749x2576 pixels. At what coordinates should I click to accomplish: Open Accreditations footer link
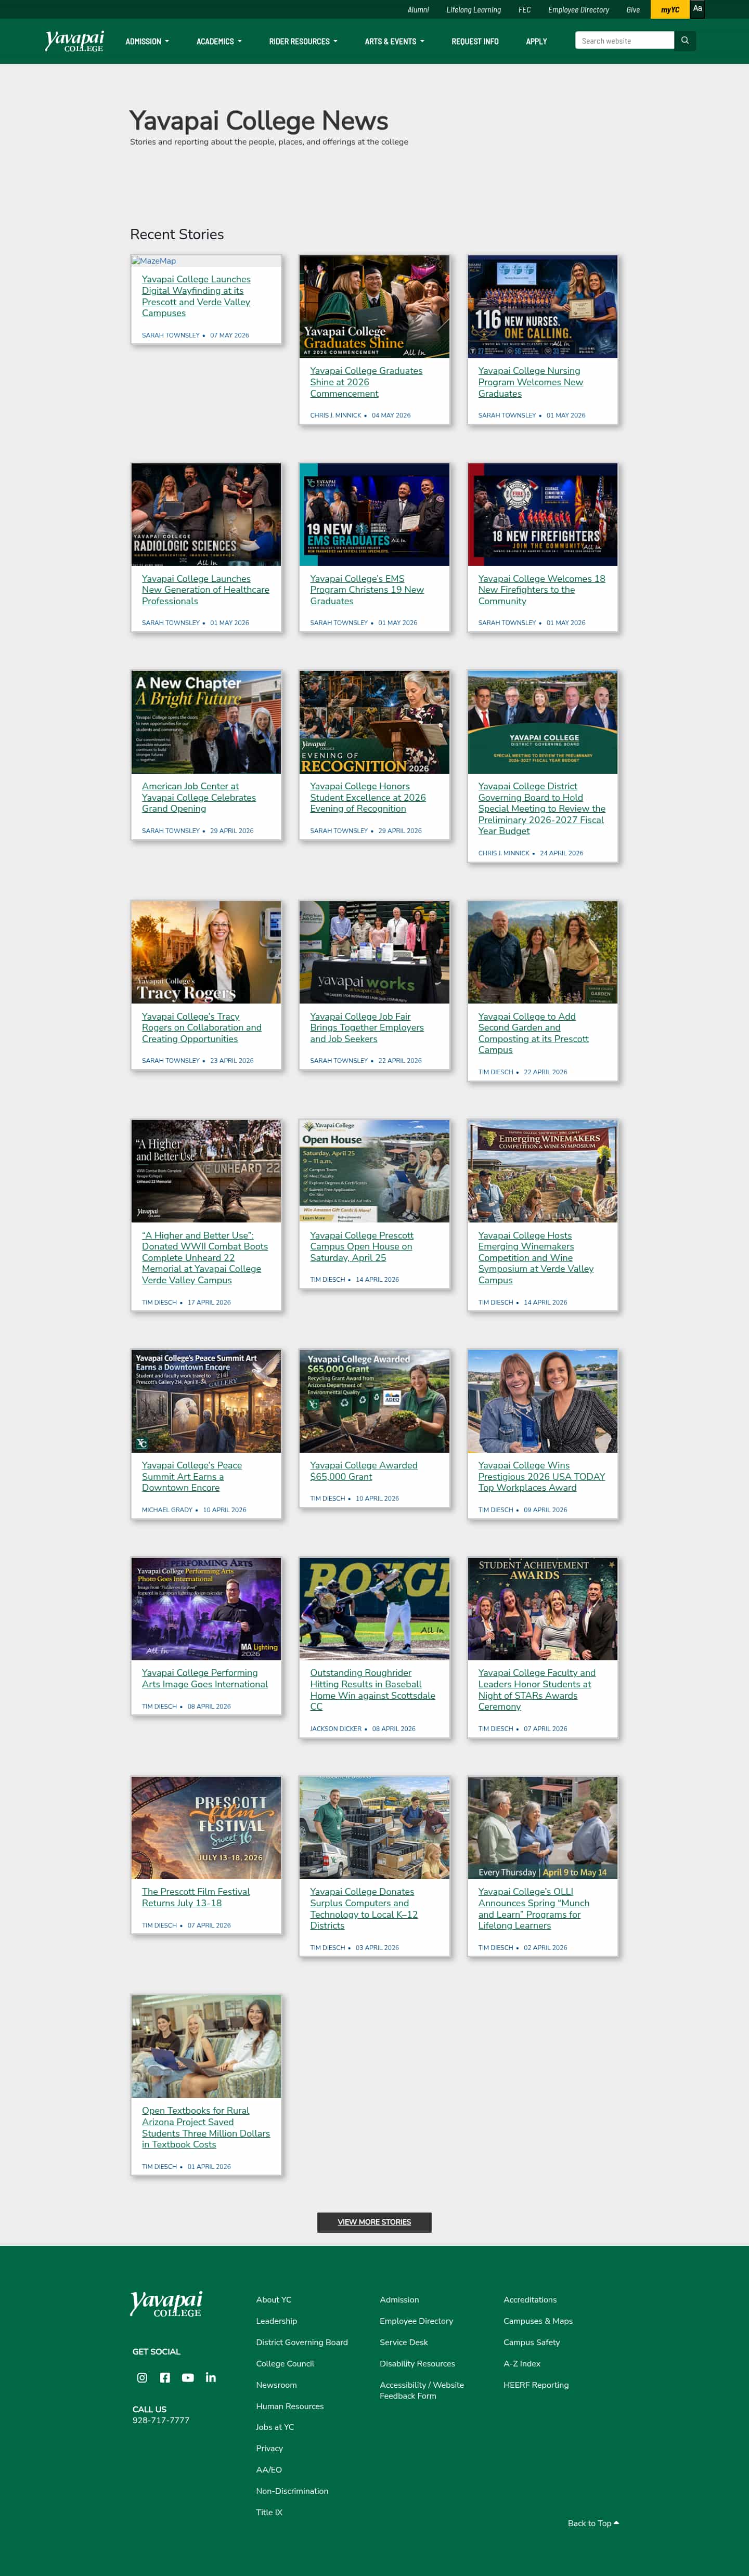[529, 2299]
